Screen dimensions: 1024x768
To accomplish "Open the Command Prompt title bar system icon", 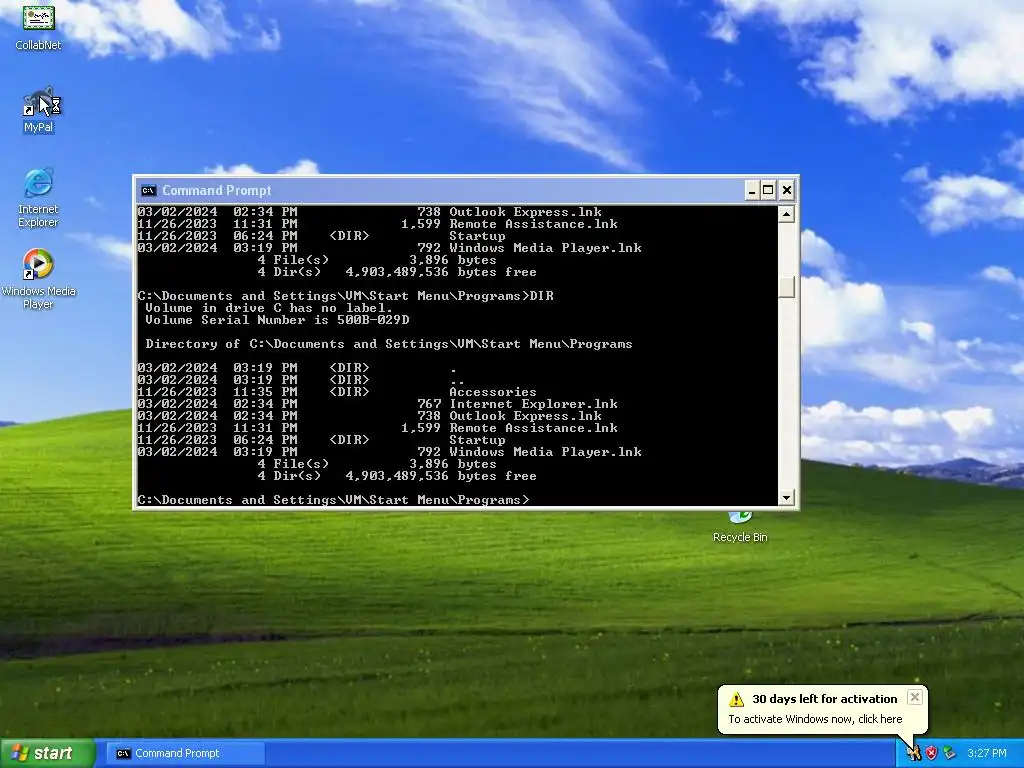I will 148,190.
